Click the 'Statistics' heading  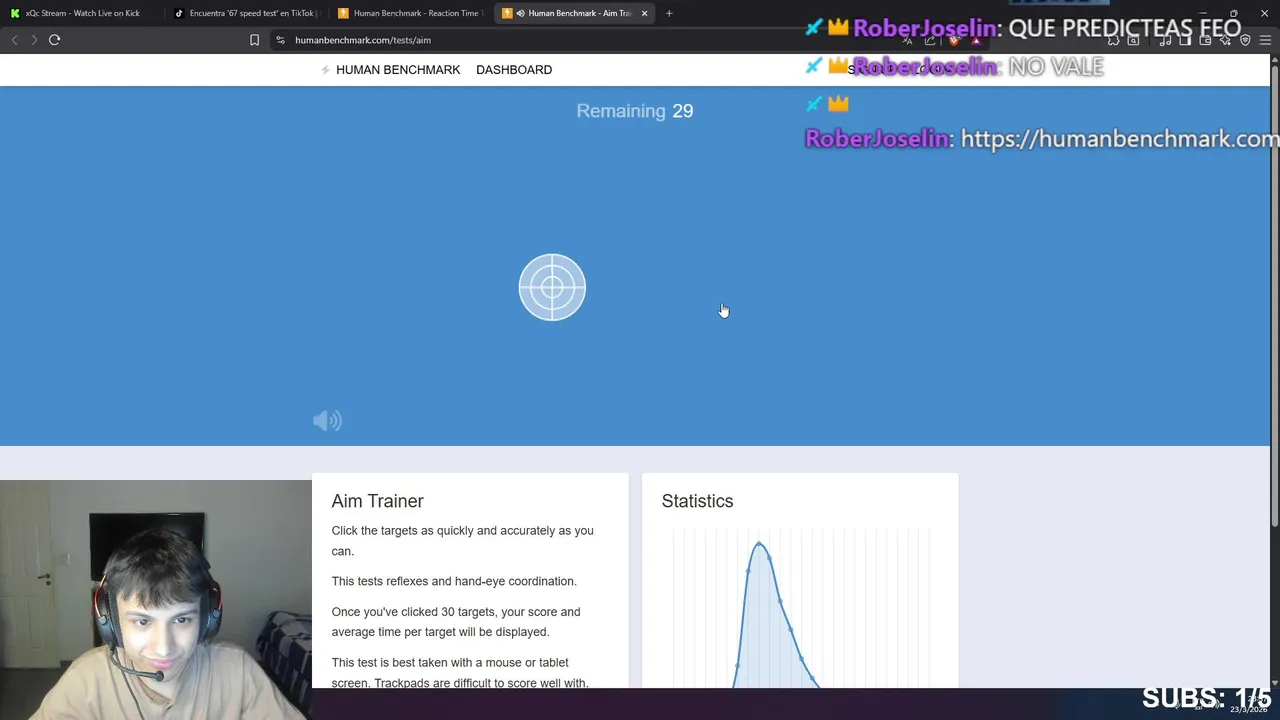coord(697,501)
